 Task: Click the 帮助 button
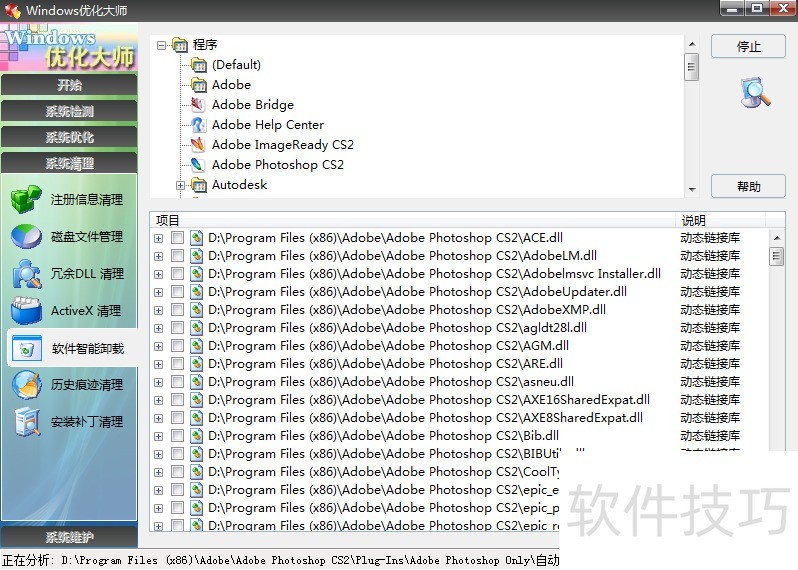[x=748, y=186]
